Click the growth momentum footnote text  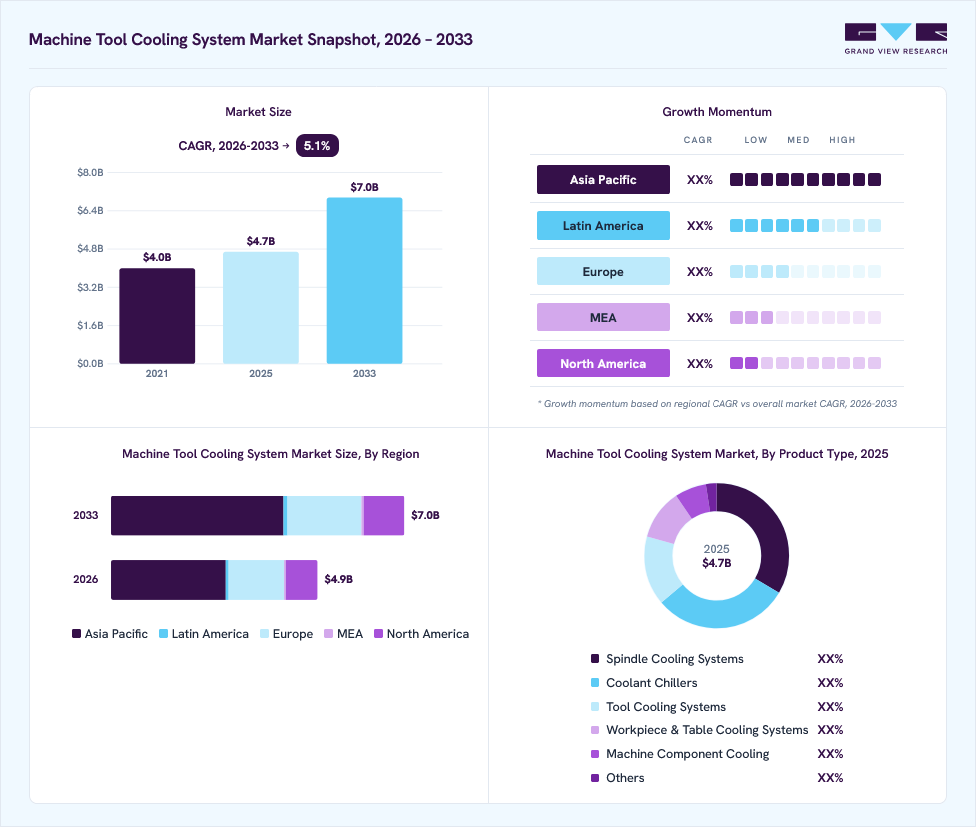click(x=717, y=403)
